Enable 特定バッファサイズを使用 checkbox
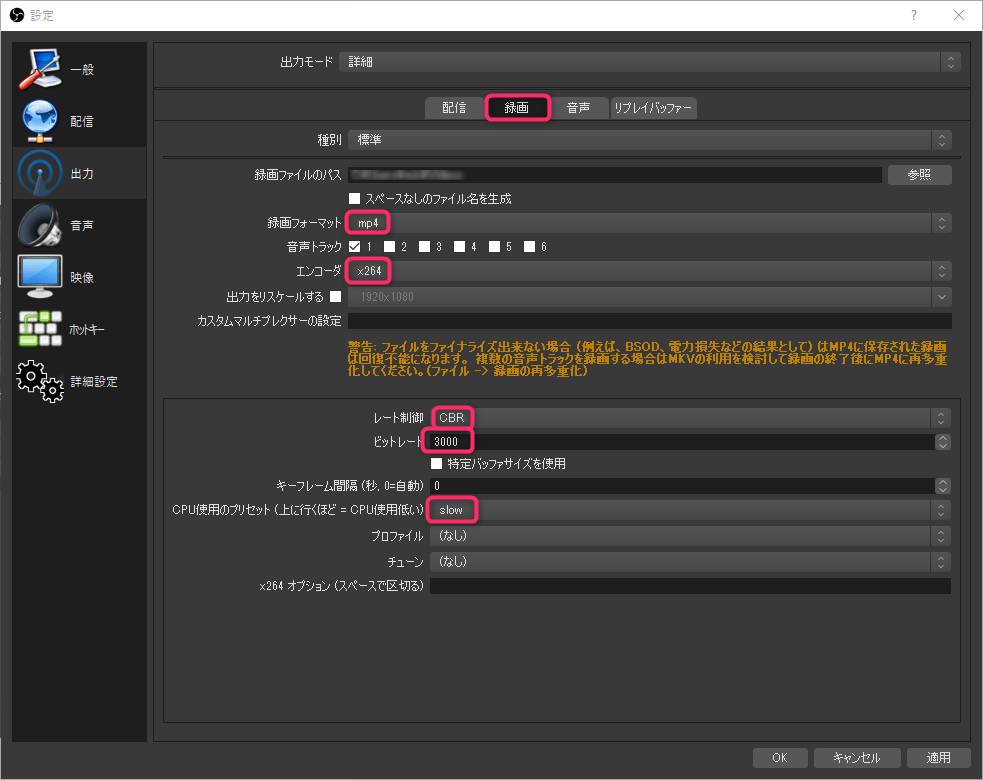This screenshot has width=983, height=780. (x=436, y=464)
